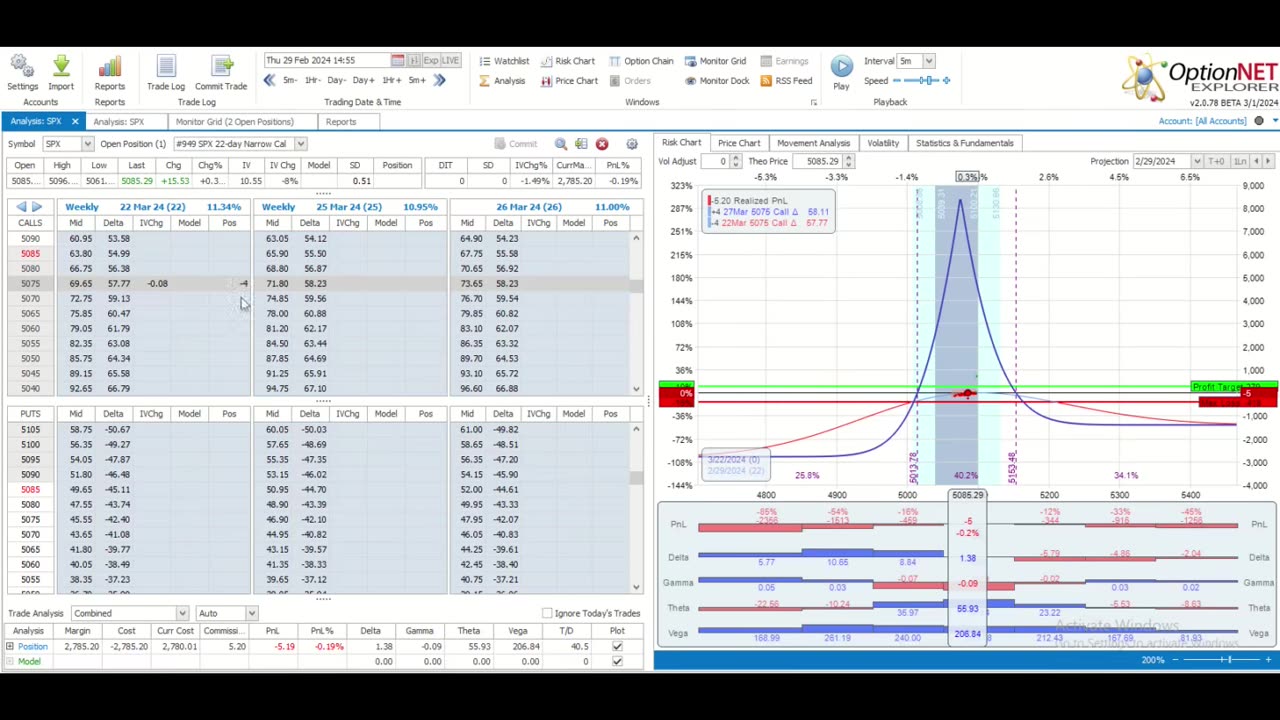Viewport: 1280px width, 720px height.
Task: Toggle the Model row Plot checkbox
Action: point(617,661)
